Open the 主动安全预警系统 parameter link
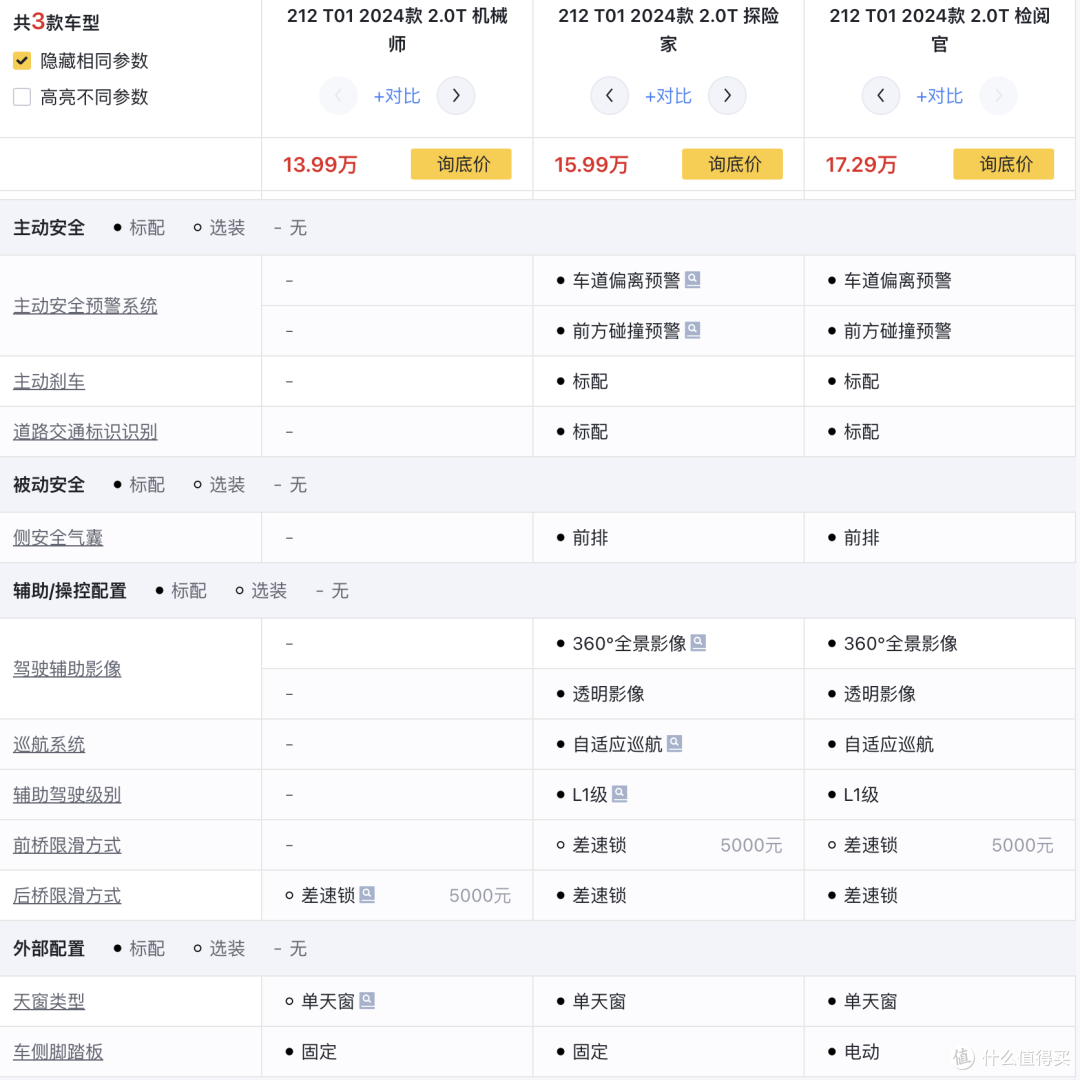The image size is (1080, 1080). (x=85, y=306)
